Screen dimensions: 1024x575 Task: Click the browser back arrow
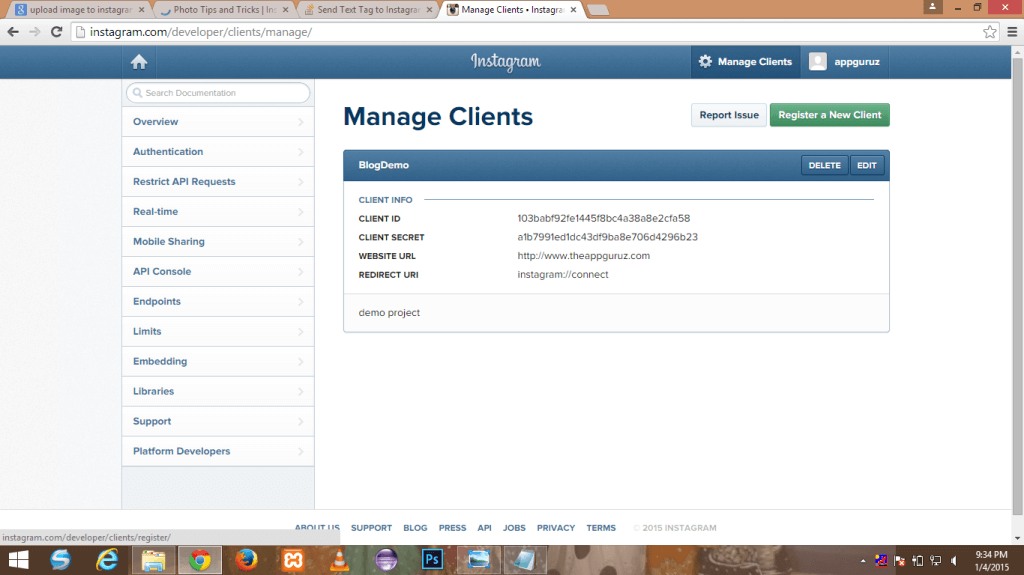point(13,31)
